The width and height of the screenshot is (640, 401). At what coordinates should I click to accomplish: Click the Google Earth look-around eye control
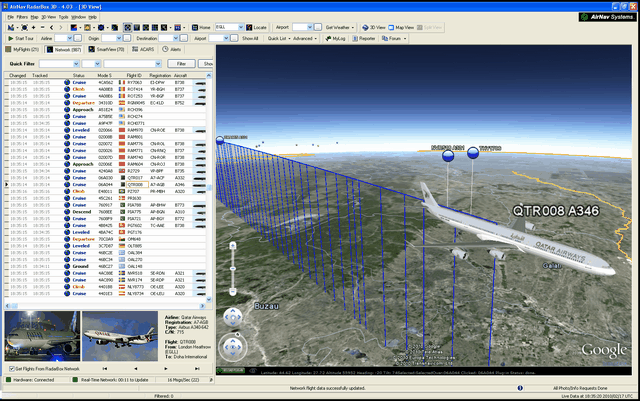(x=233, y=347)
